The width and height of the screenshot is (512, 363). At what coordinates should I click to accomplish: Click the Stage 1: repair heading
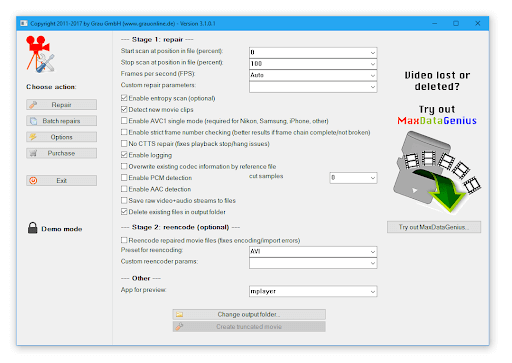(157, 39)
